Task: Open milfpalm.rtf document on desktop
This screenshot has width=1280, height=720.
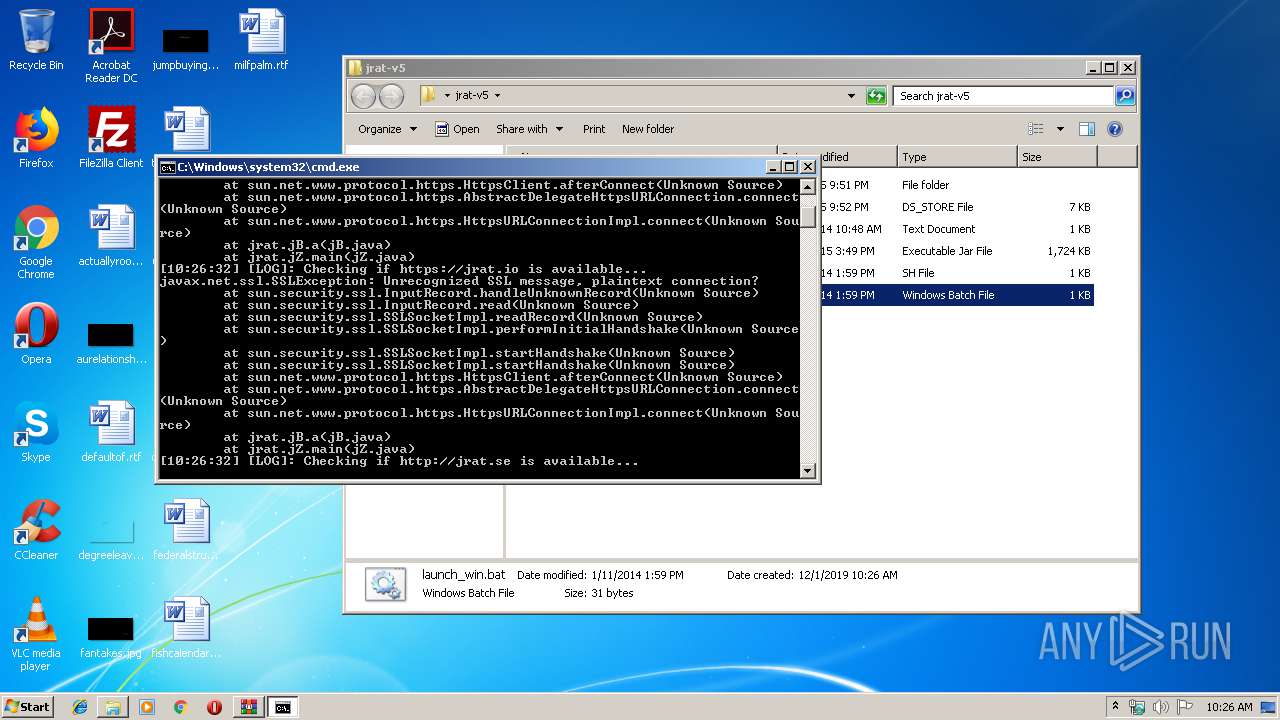Action: point(261,40)
